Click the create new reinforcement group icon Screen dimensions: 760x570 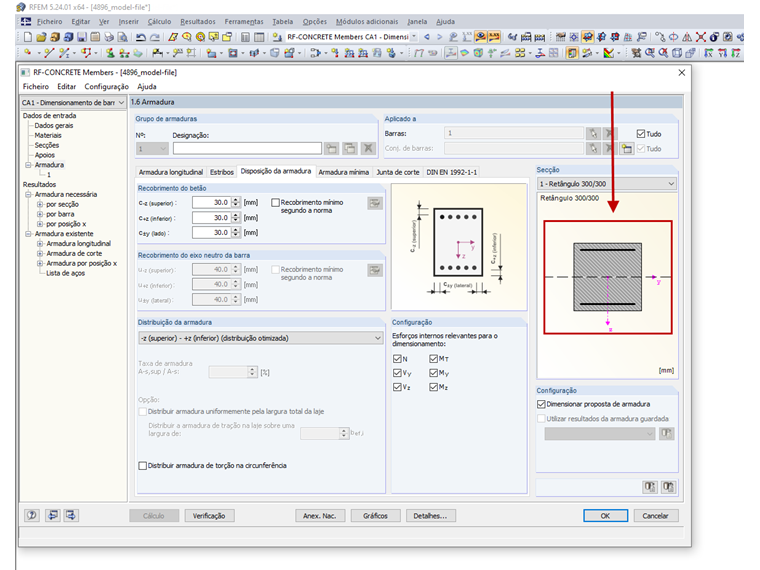tap(332, 148)
